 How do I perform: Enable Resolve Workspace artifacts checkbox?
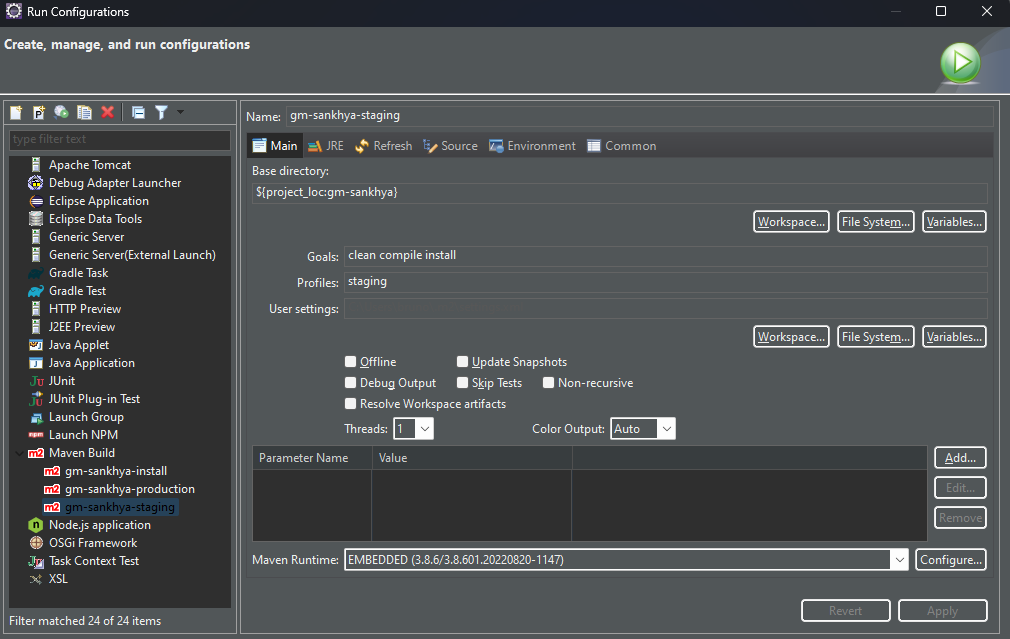(x=350, y=404)
